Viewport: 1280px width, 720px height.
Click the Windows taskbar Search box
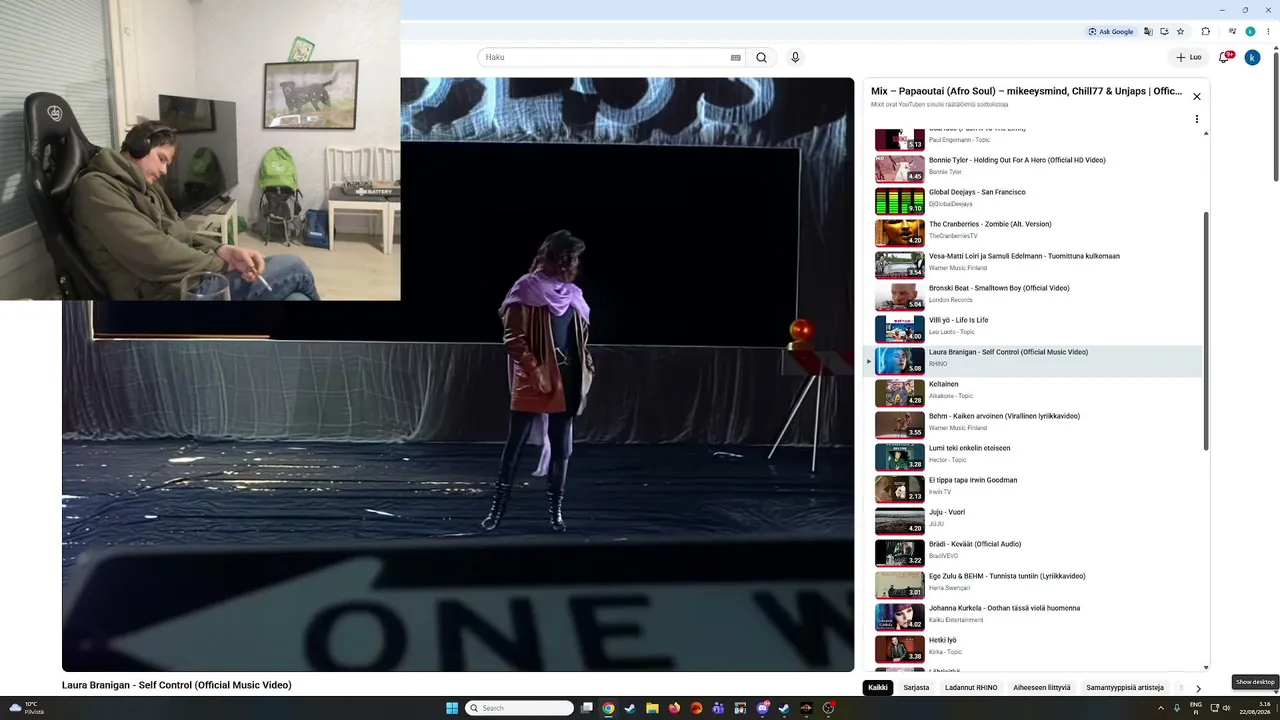[x=520, y=708]
